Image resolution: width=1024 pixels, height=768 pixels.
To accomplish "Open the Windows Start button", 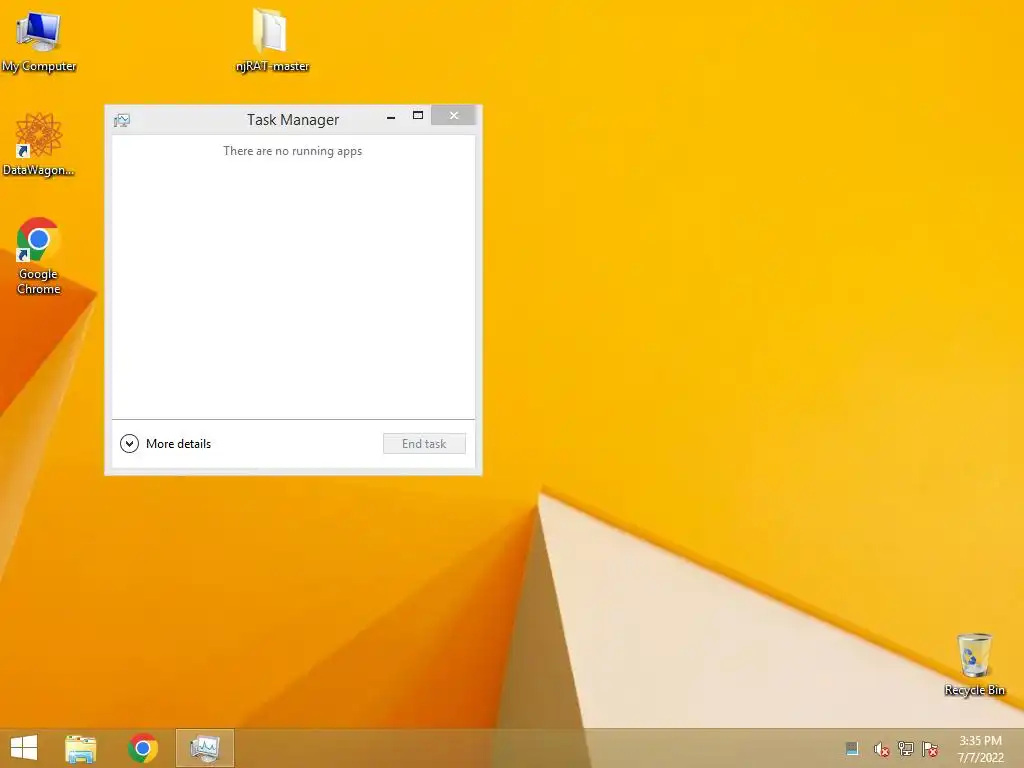I will point(24,748).
